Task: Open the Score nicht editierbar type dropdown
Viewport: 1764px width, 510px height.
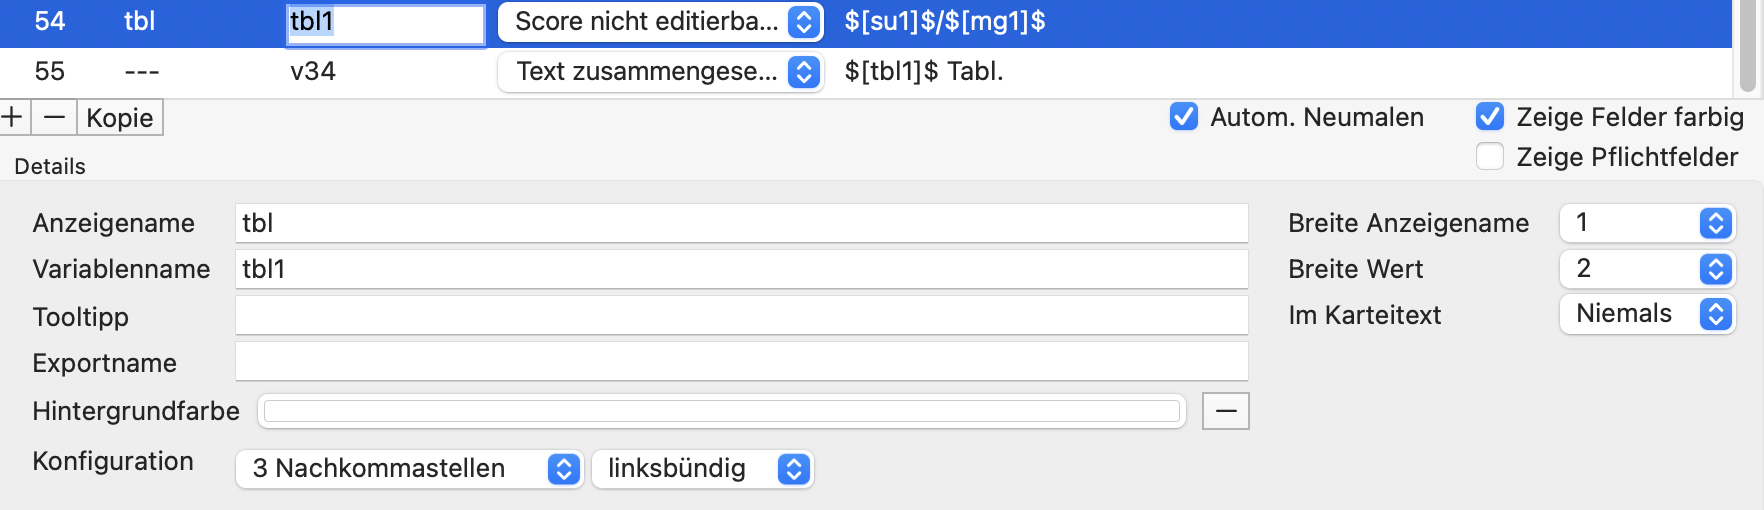Action: [x=661, y=22]
